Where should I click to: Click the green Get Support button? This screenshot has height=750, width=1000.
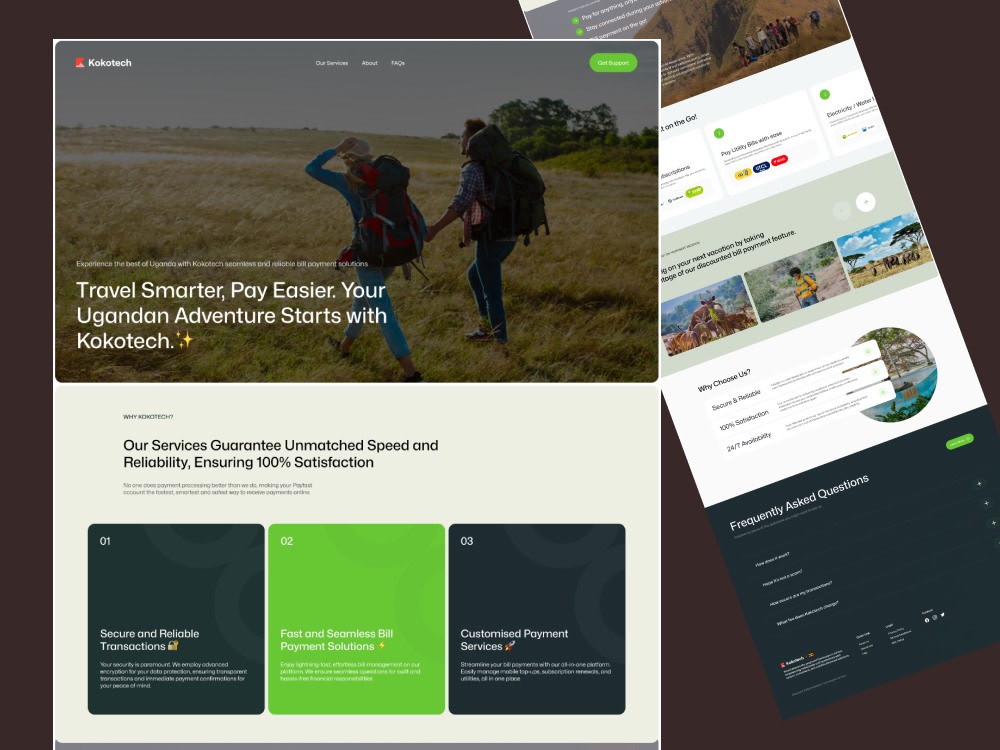613,62
